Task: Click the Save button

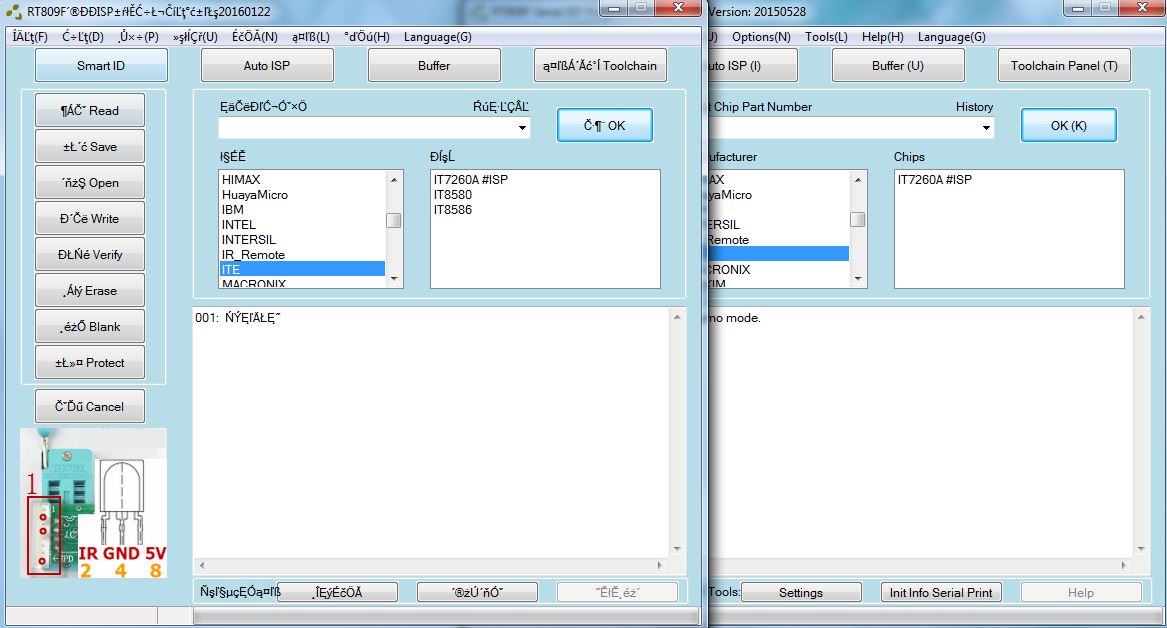Action: (90, 147)
